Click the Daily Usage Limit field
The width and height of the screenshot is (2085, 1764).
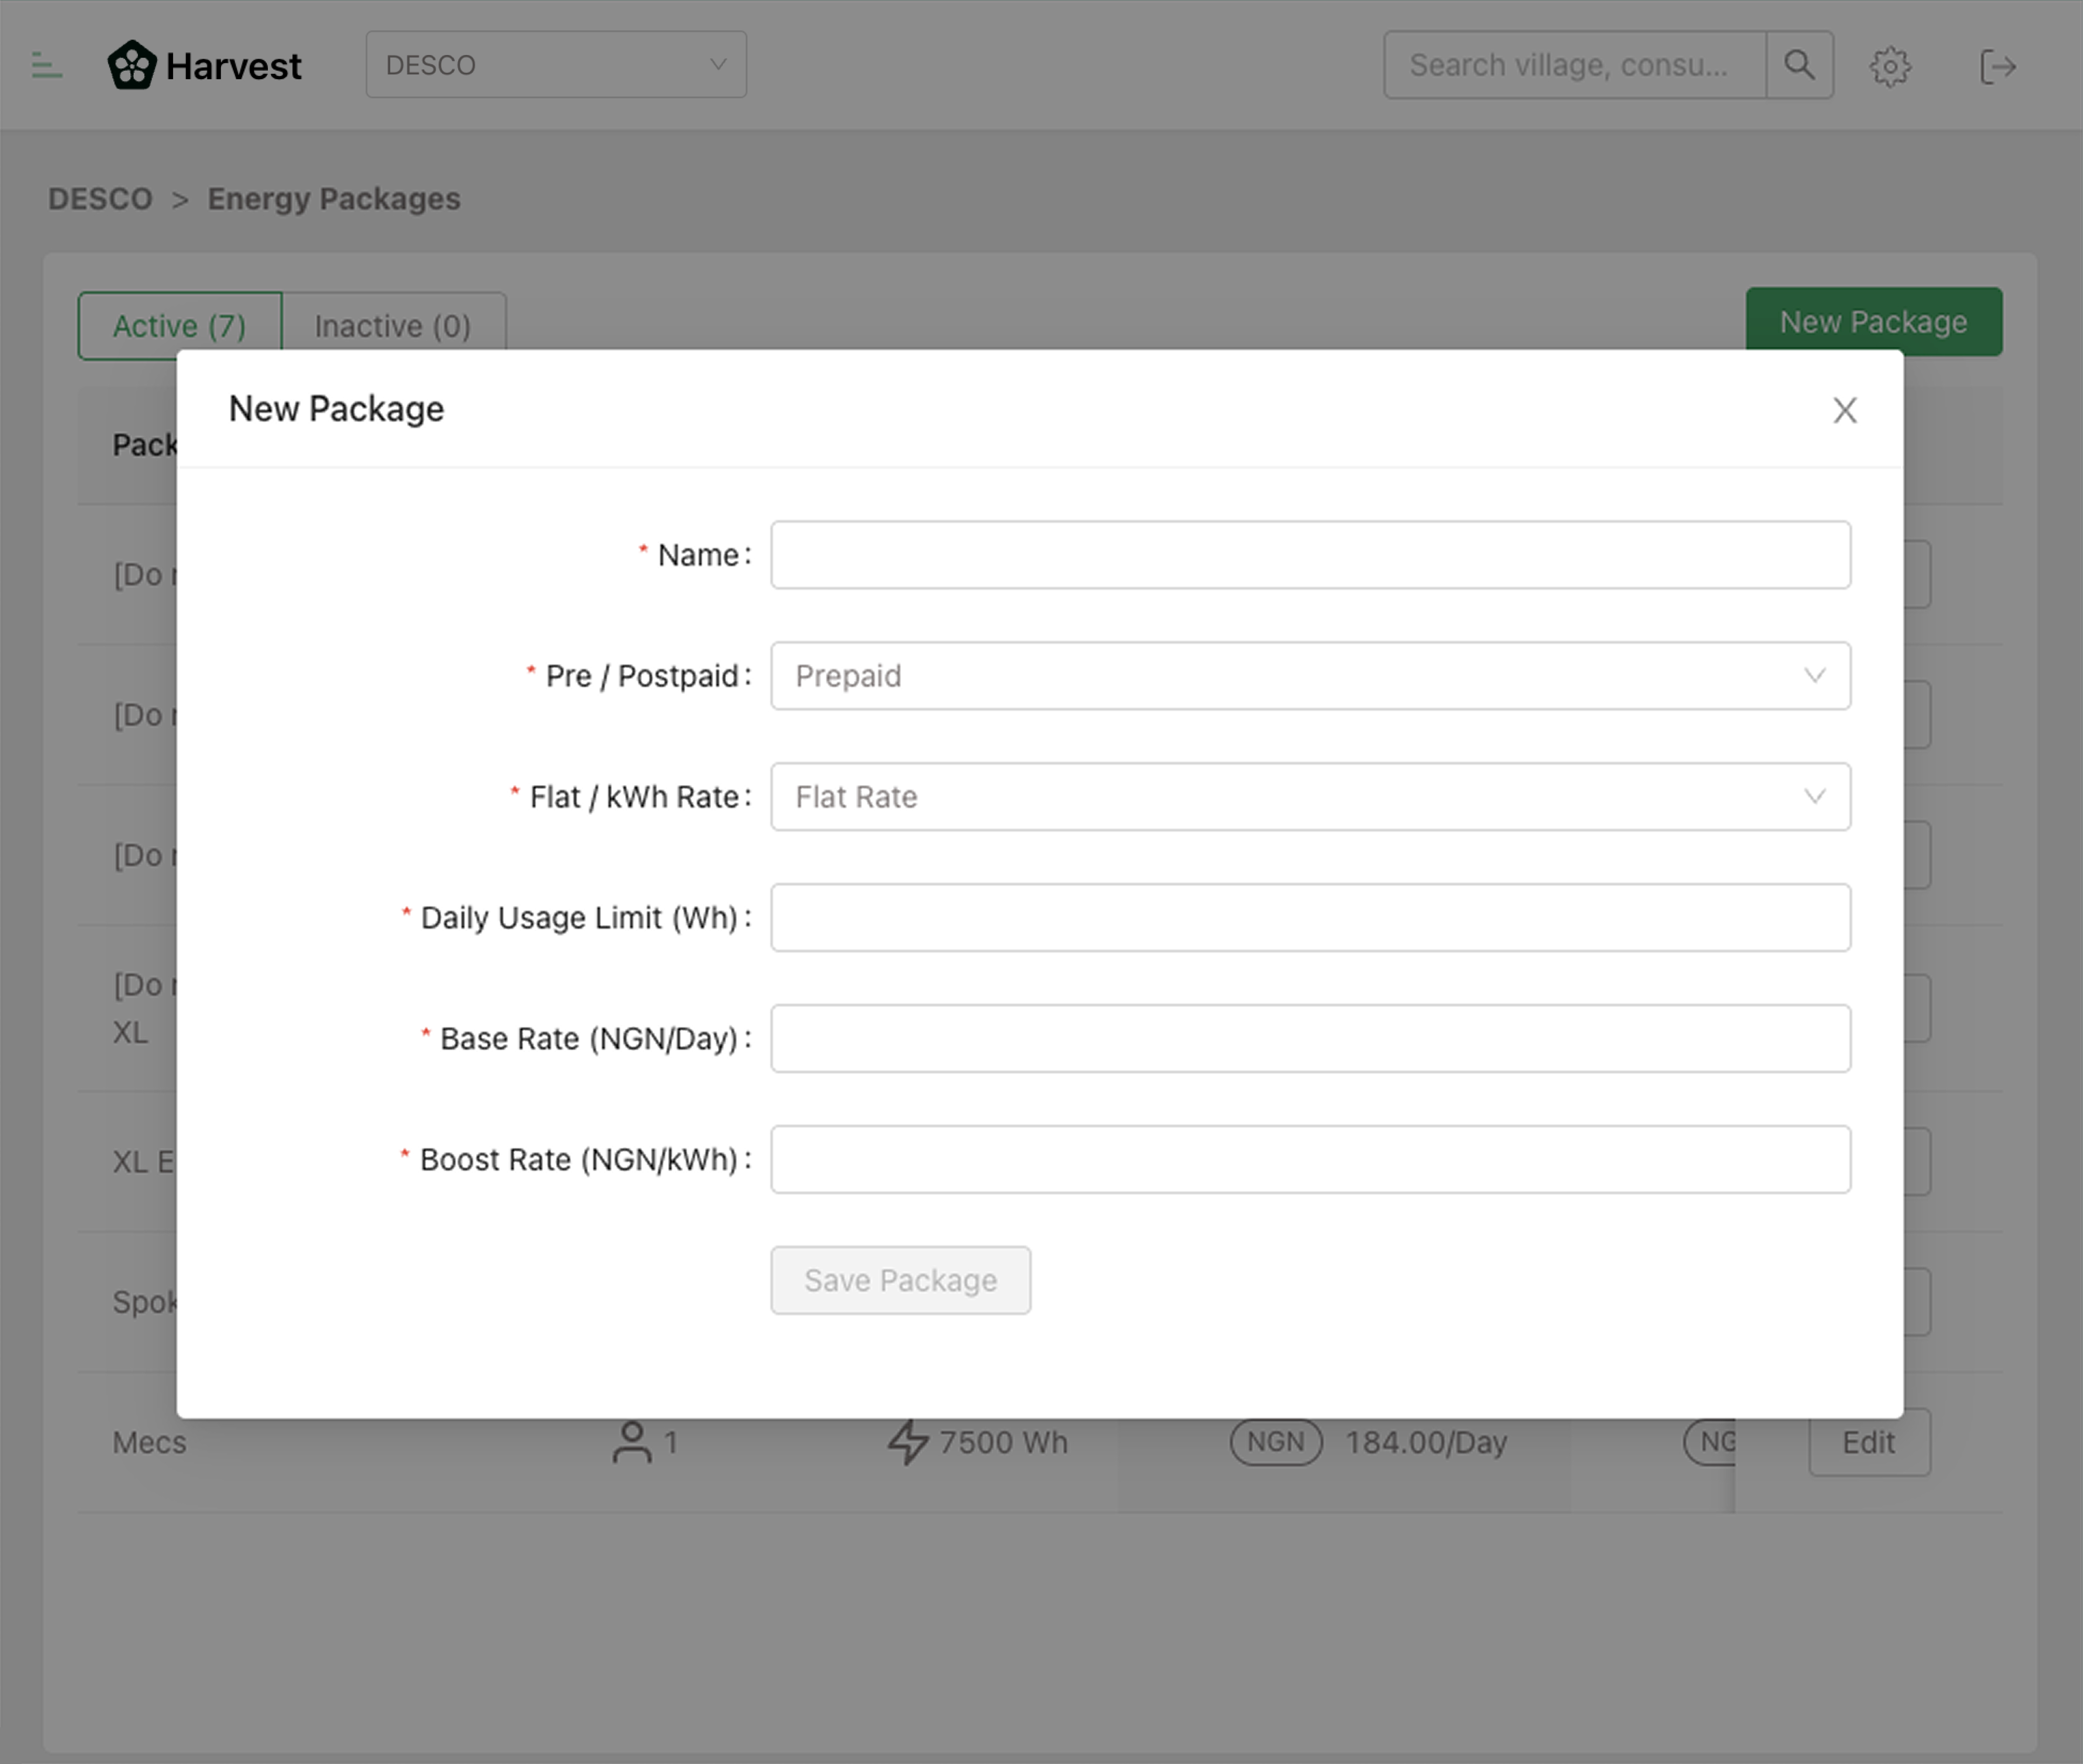tap(1310, 918)
